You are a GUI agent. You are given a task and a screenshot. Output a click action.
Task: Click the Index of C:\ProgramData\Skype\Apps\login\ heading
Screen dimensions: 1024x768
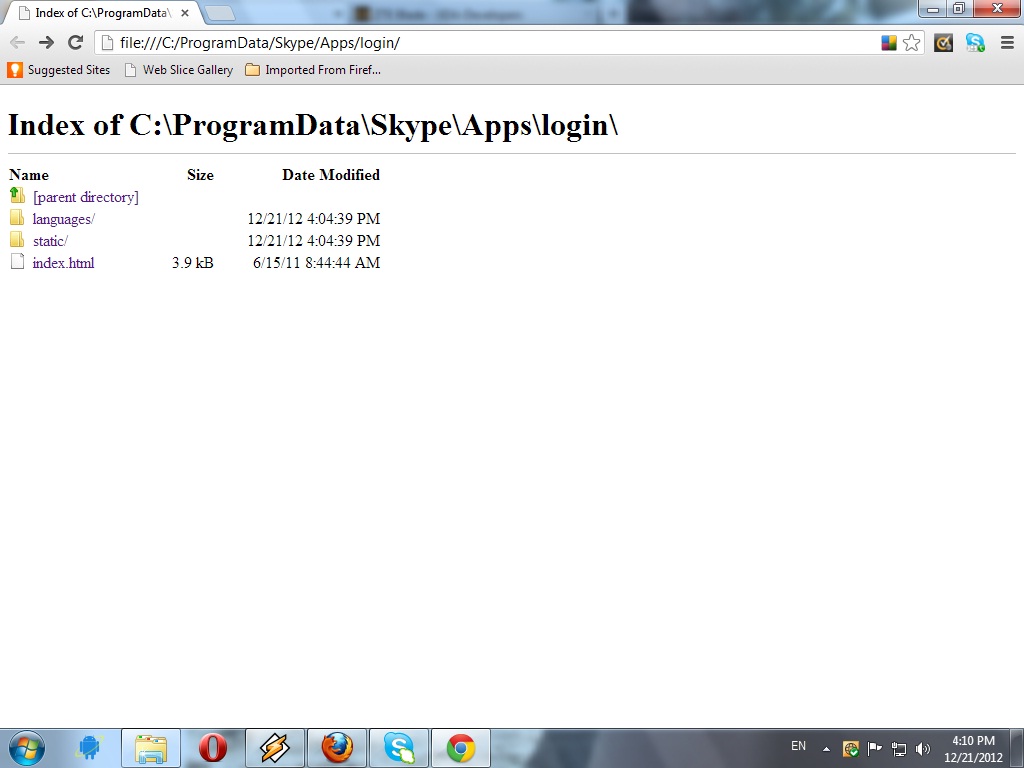(x=313, y=125)
